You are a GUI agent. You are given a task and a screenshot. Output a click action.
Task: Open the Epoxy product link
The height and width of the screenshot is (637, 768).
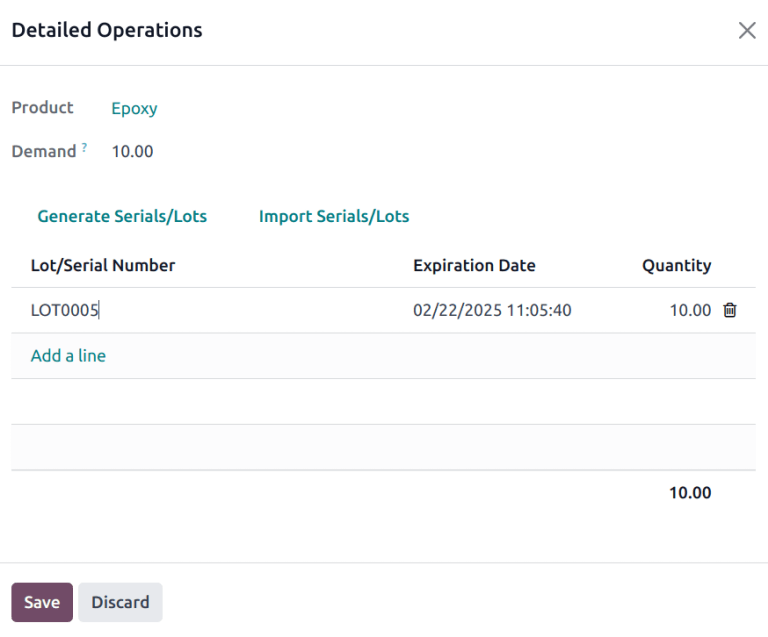pos(134,108)
